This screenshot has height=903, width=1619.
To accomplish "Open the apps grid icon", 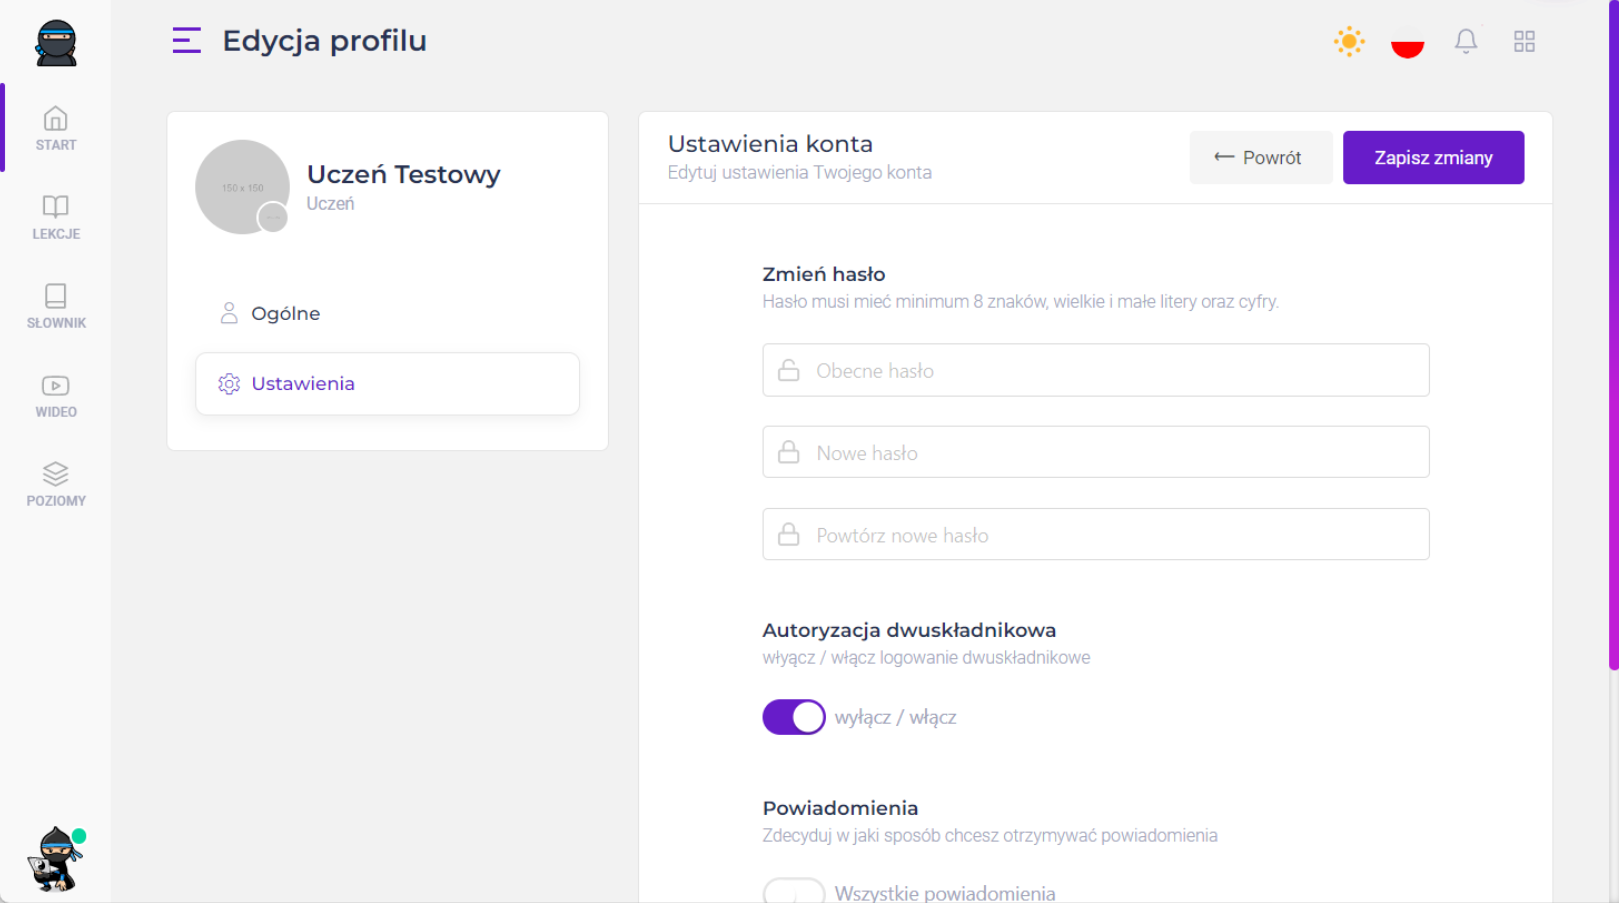I will point(1524,42).
